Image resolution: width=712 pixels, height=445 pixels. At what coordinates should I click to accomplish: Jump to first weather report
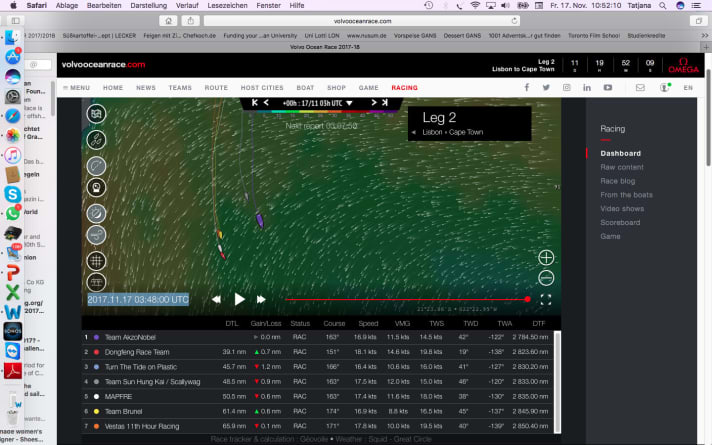[255, 103]
